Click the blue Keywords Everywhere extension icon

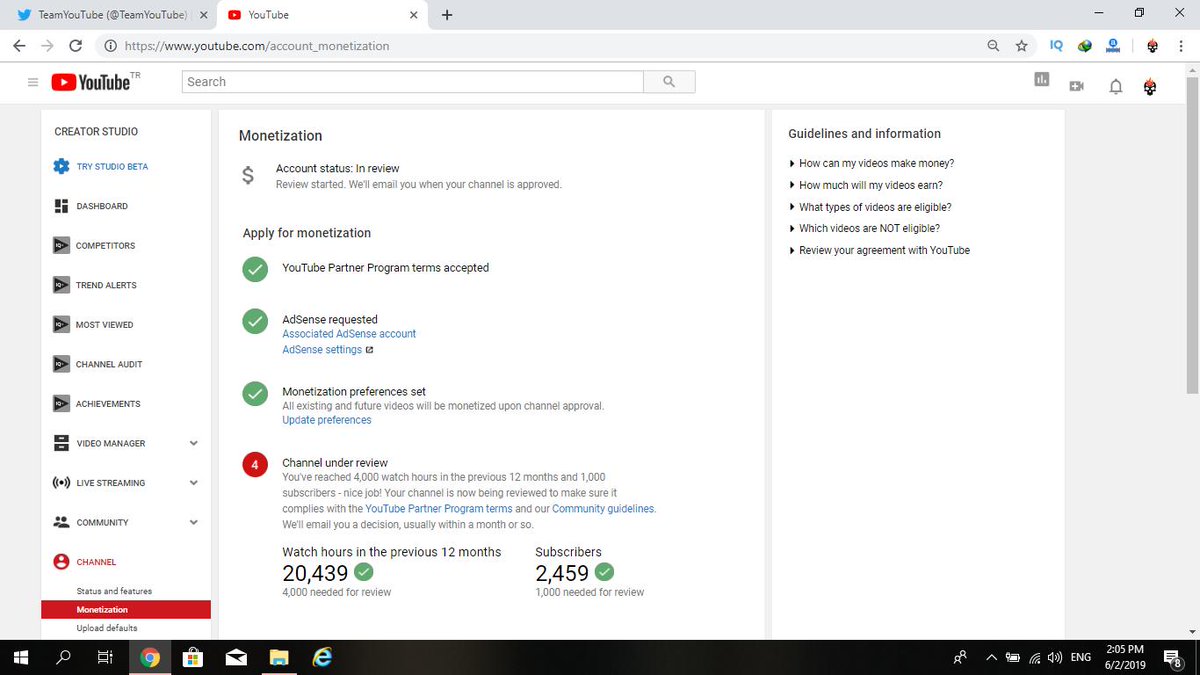coord(1112,46)
